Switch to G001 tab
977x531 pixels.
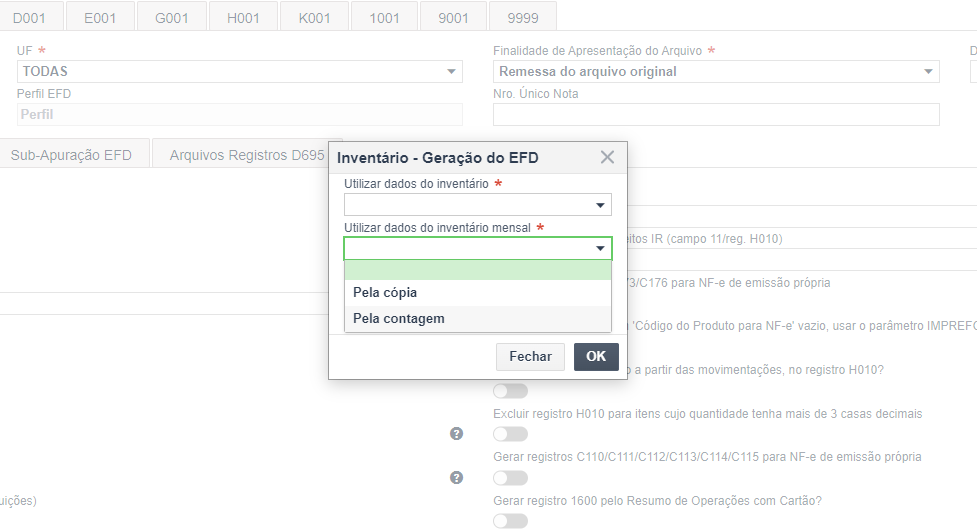(x=172, y=17)
